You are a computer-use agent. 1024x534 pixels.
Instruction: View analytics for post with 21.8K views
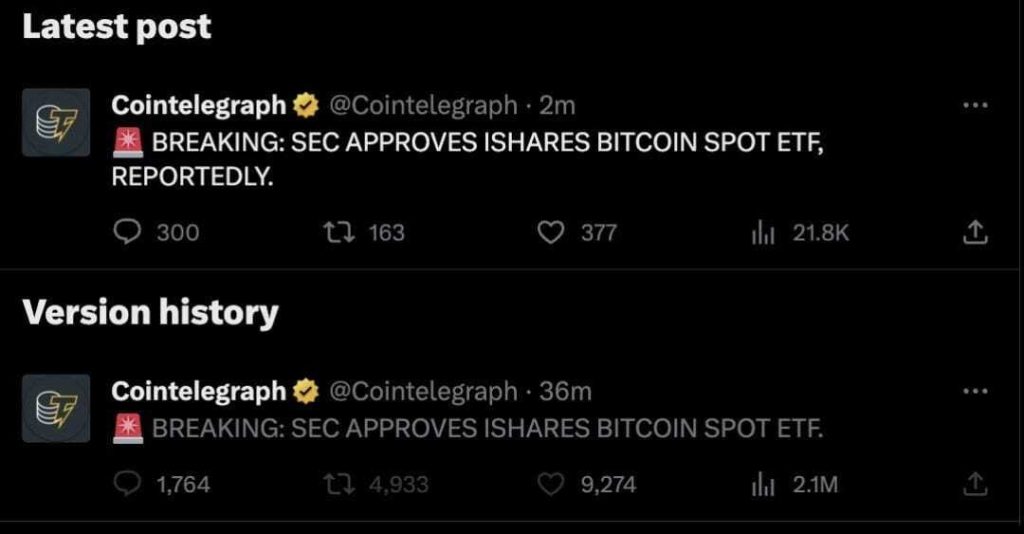[x=760, y=233]
